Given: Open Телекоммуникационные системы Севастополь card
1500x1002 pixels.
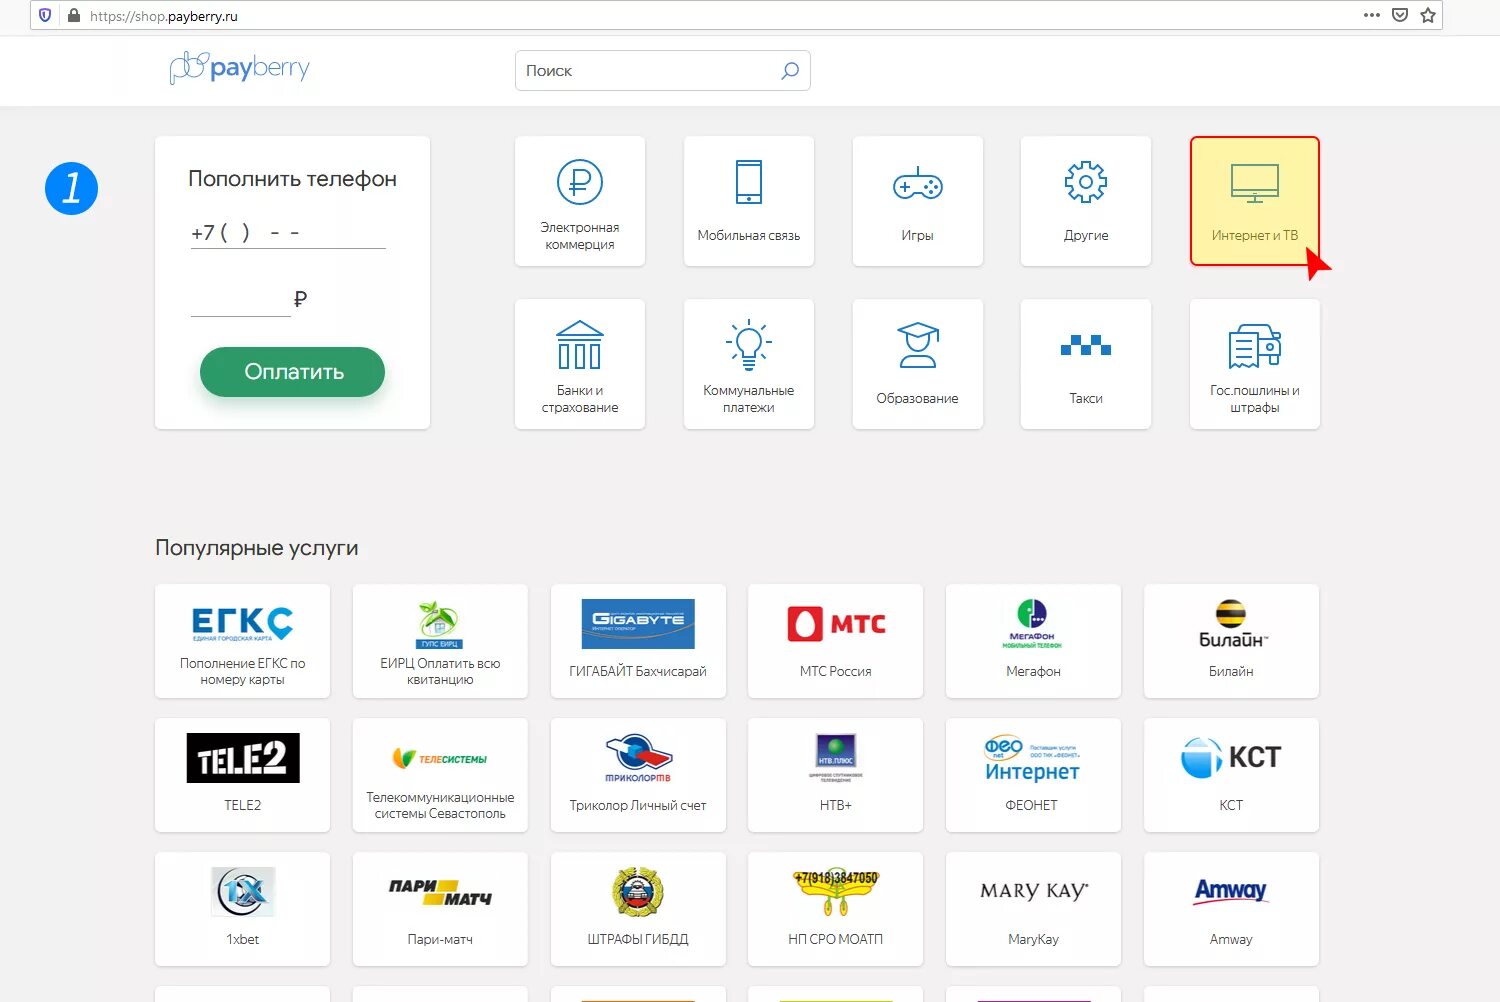Looking at the screenshot, I should (x=440, y=775).
